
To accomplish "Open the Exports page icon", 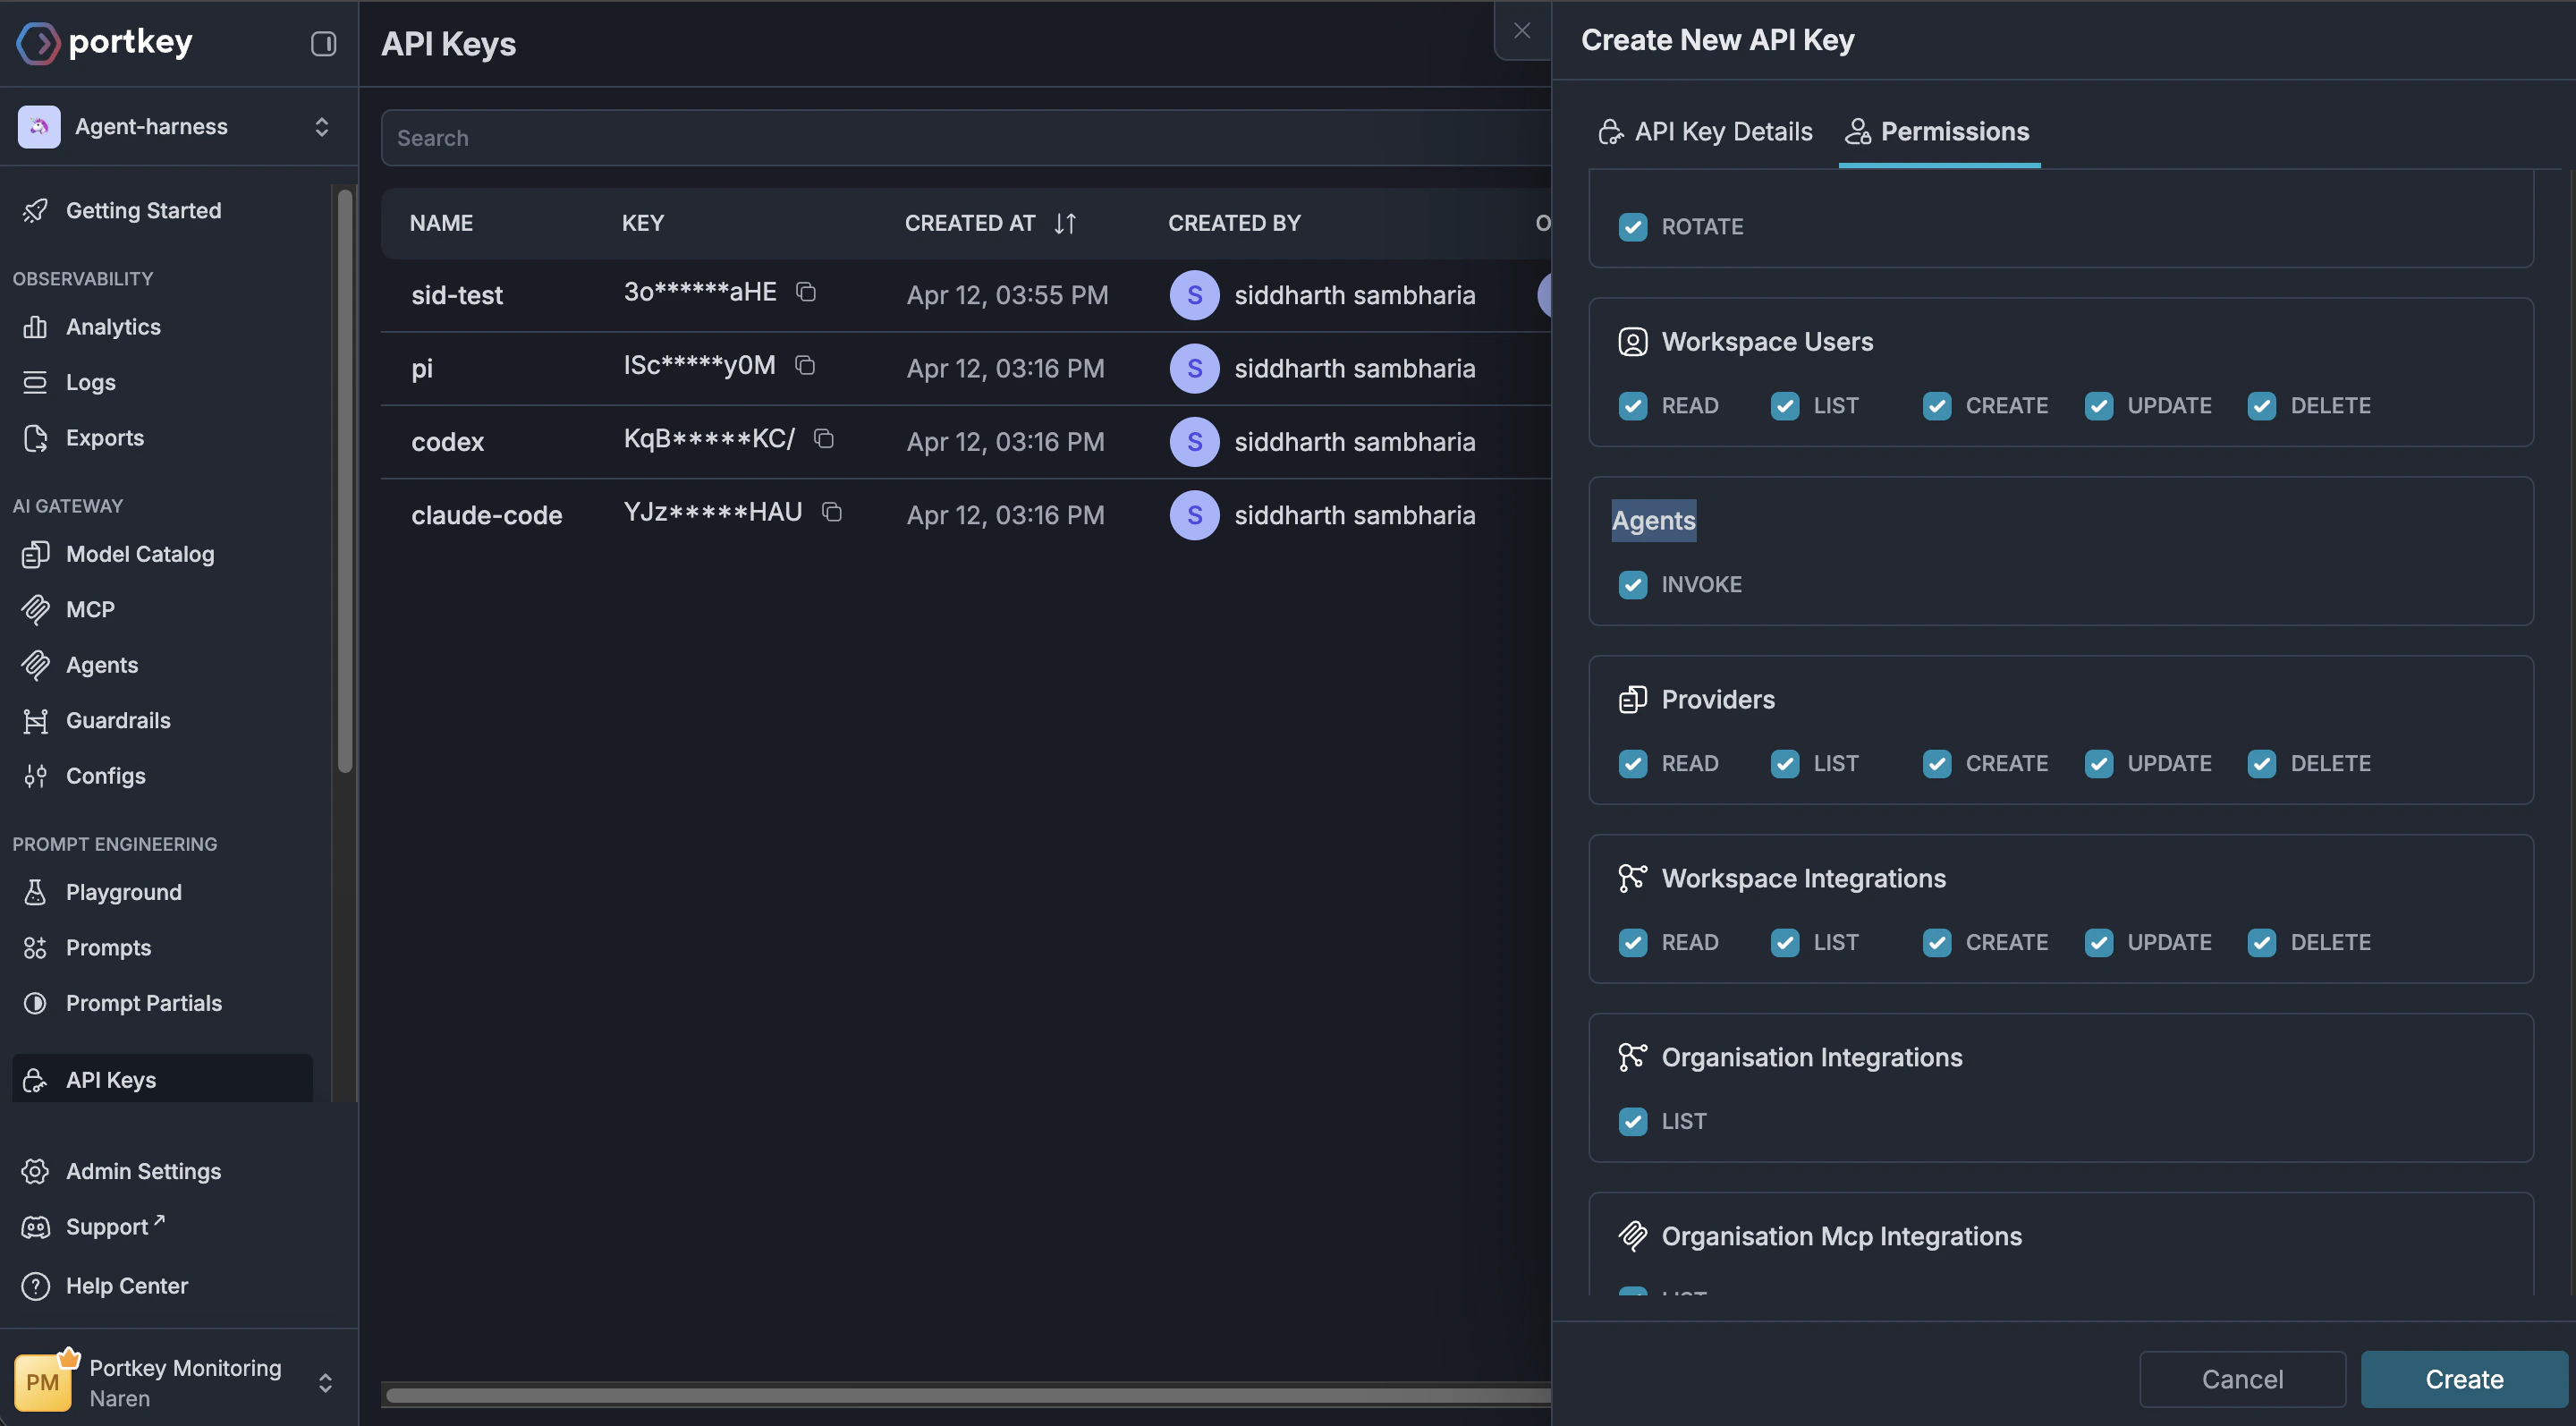I will coord(36,438).
